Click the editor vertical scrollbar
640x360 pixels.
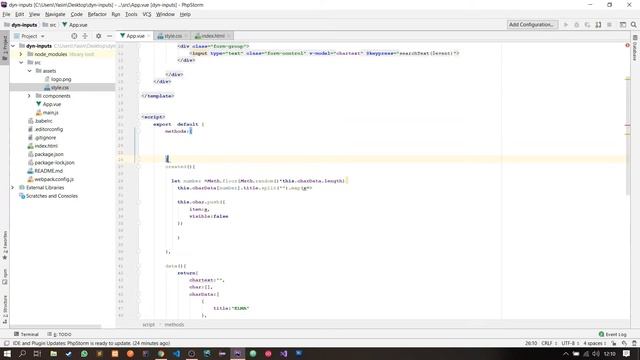pos(628,118)
